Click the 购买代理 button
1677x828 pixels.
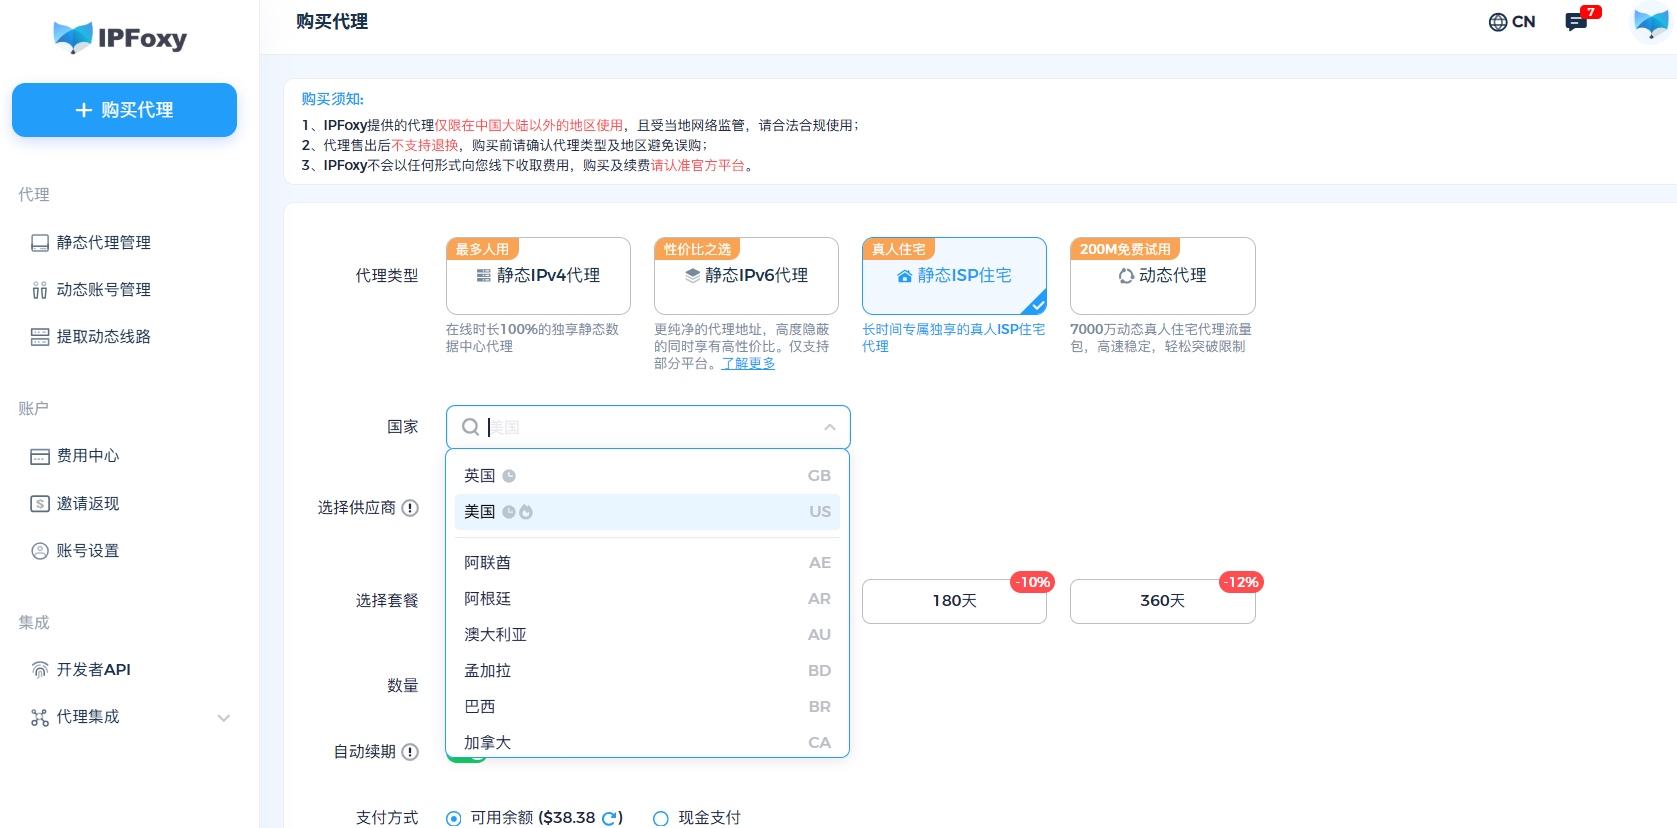point(124,110)
